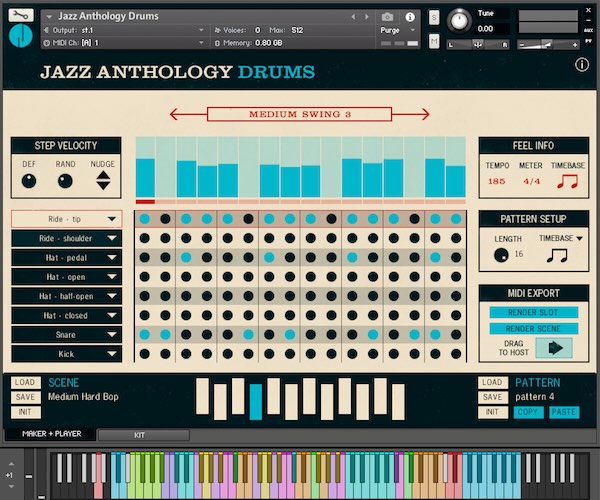Toggle the Mute M button
600x500 pixels.
434,41
